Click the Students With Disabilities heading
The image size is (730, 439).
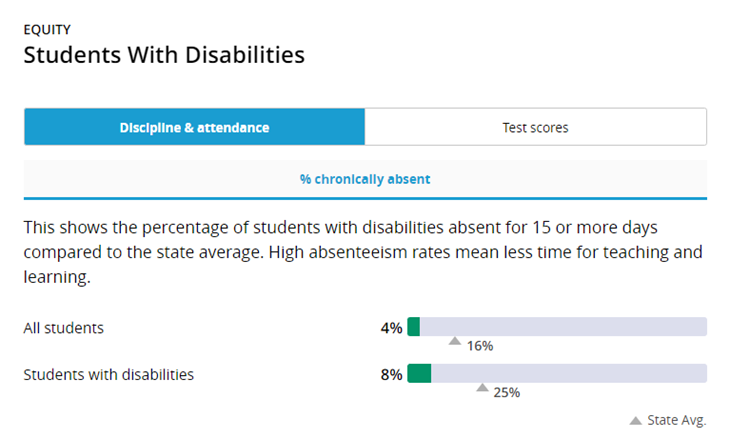164,55
